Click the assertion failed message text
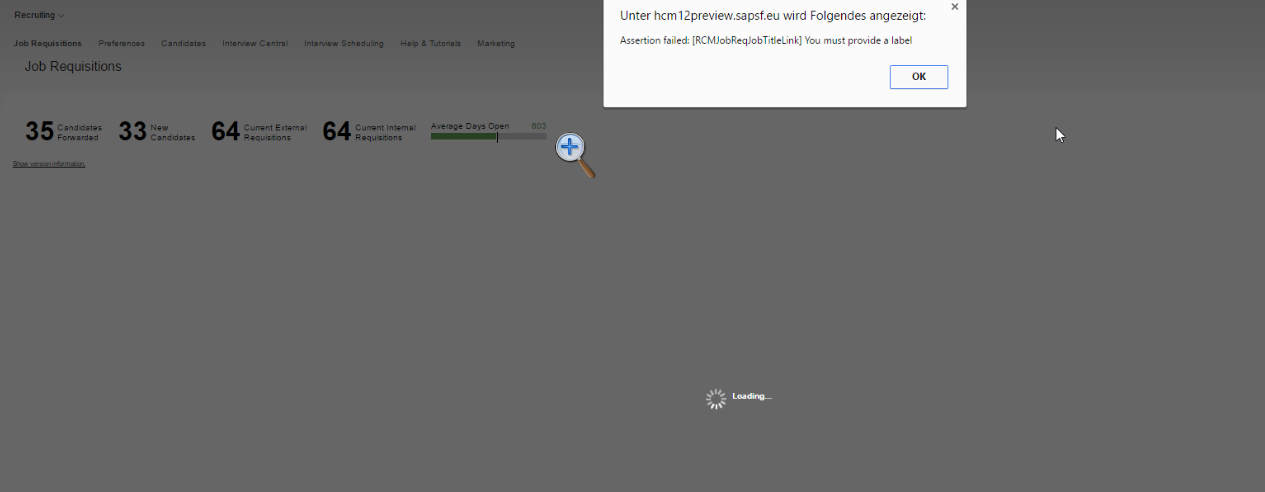Screen dimensions: 1265x492 [766, 40]
